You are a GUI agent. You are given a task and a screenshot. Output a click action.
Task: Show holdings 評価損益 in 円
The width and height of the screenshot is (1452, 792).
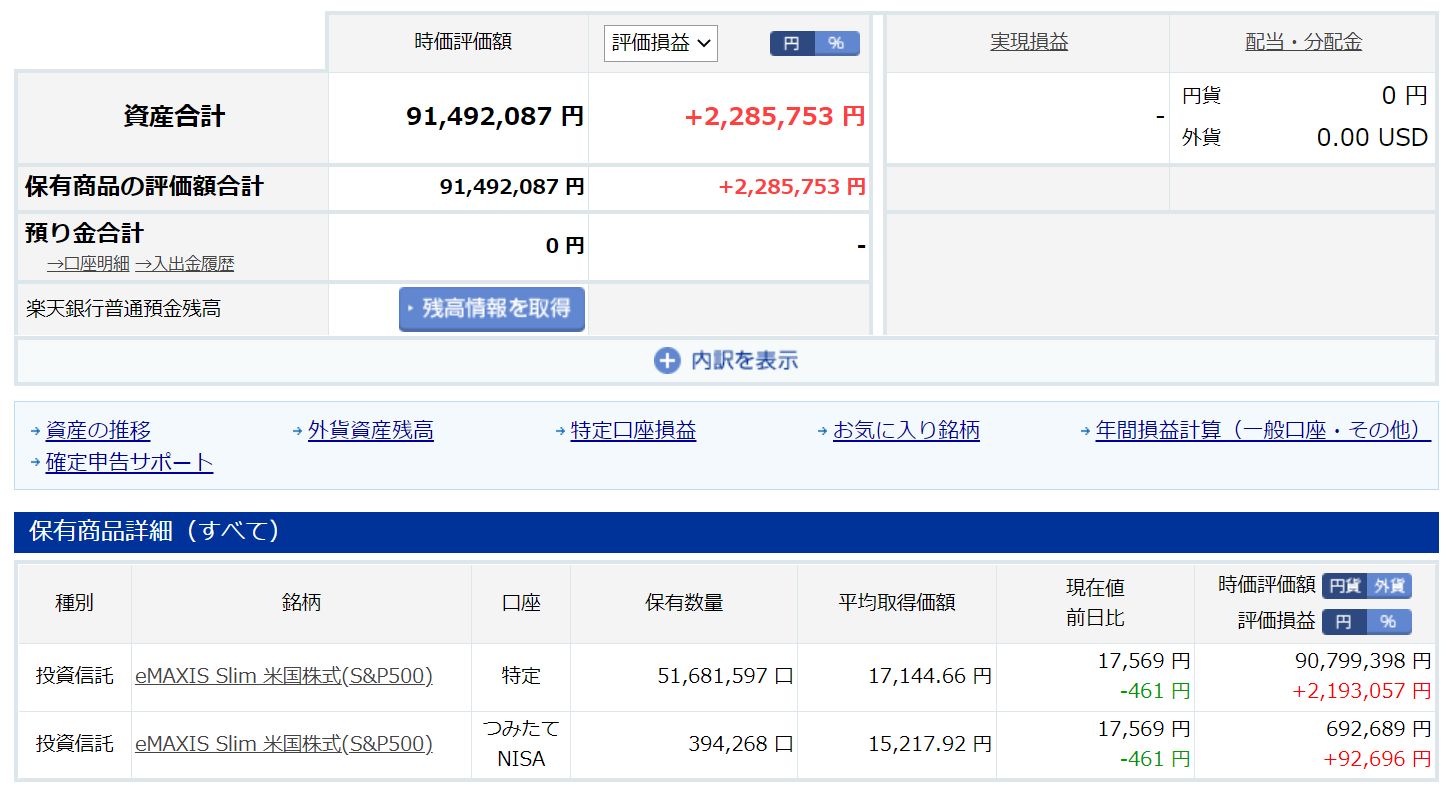pos(1344,622)
